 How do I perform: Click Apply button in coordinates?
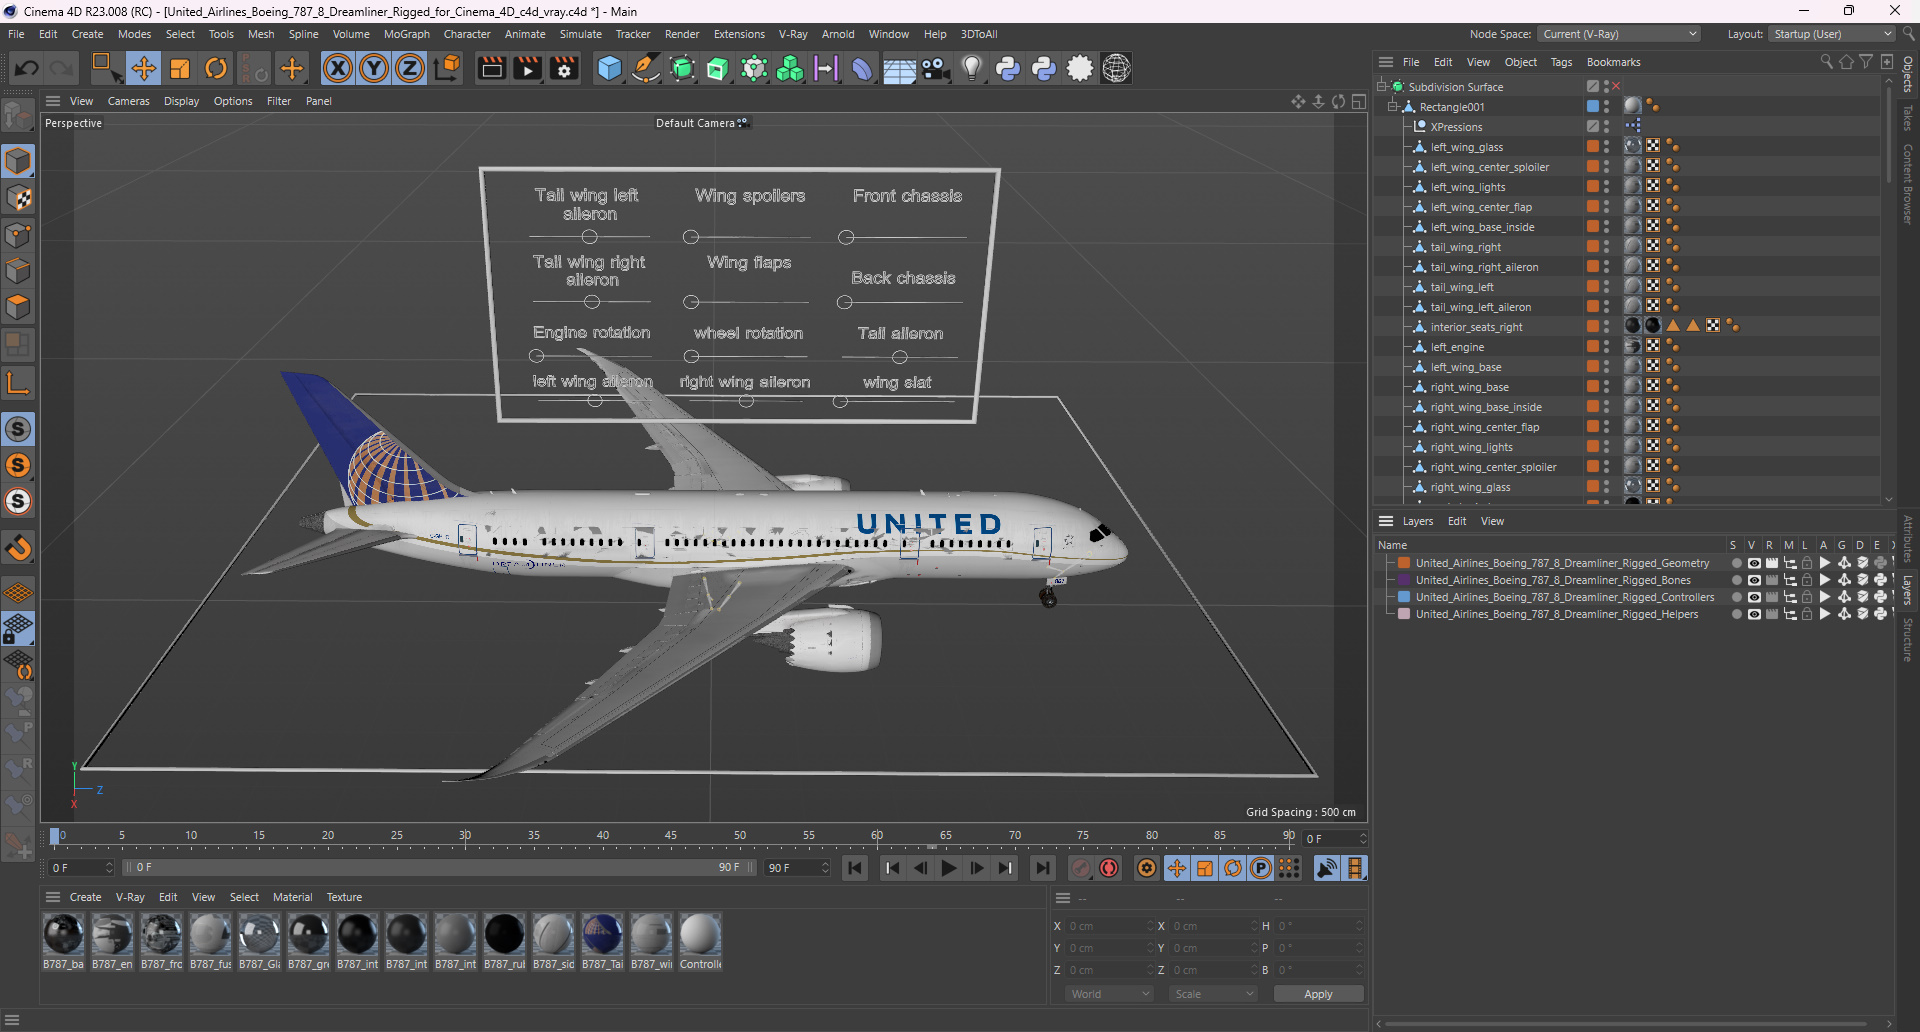click(1318, 994)
